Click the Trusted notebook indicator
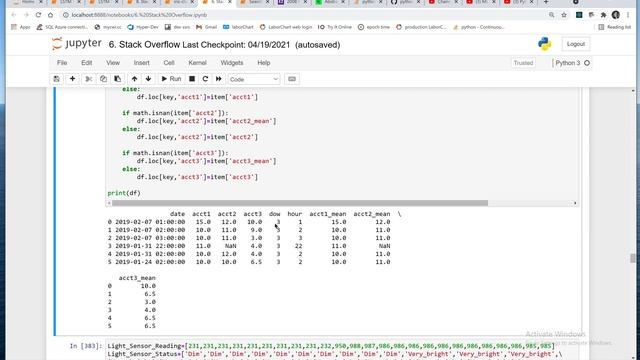Viewport: 640px width, 360px height. 523,63
